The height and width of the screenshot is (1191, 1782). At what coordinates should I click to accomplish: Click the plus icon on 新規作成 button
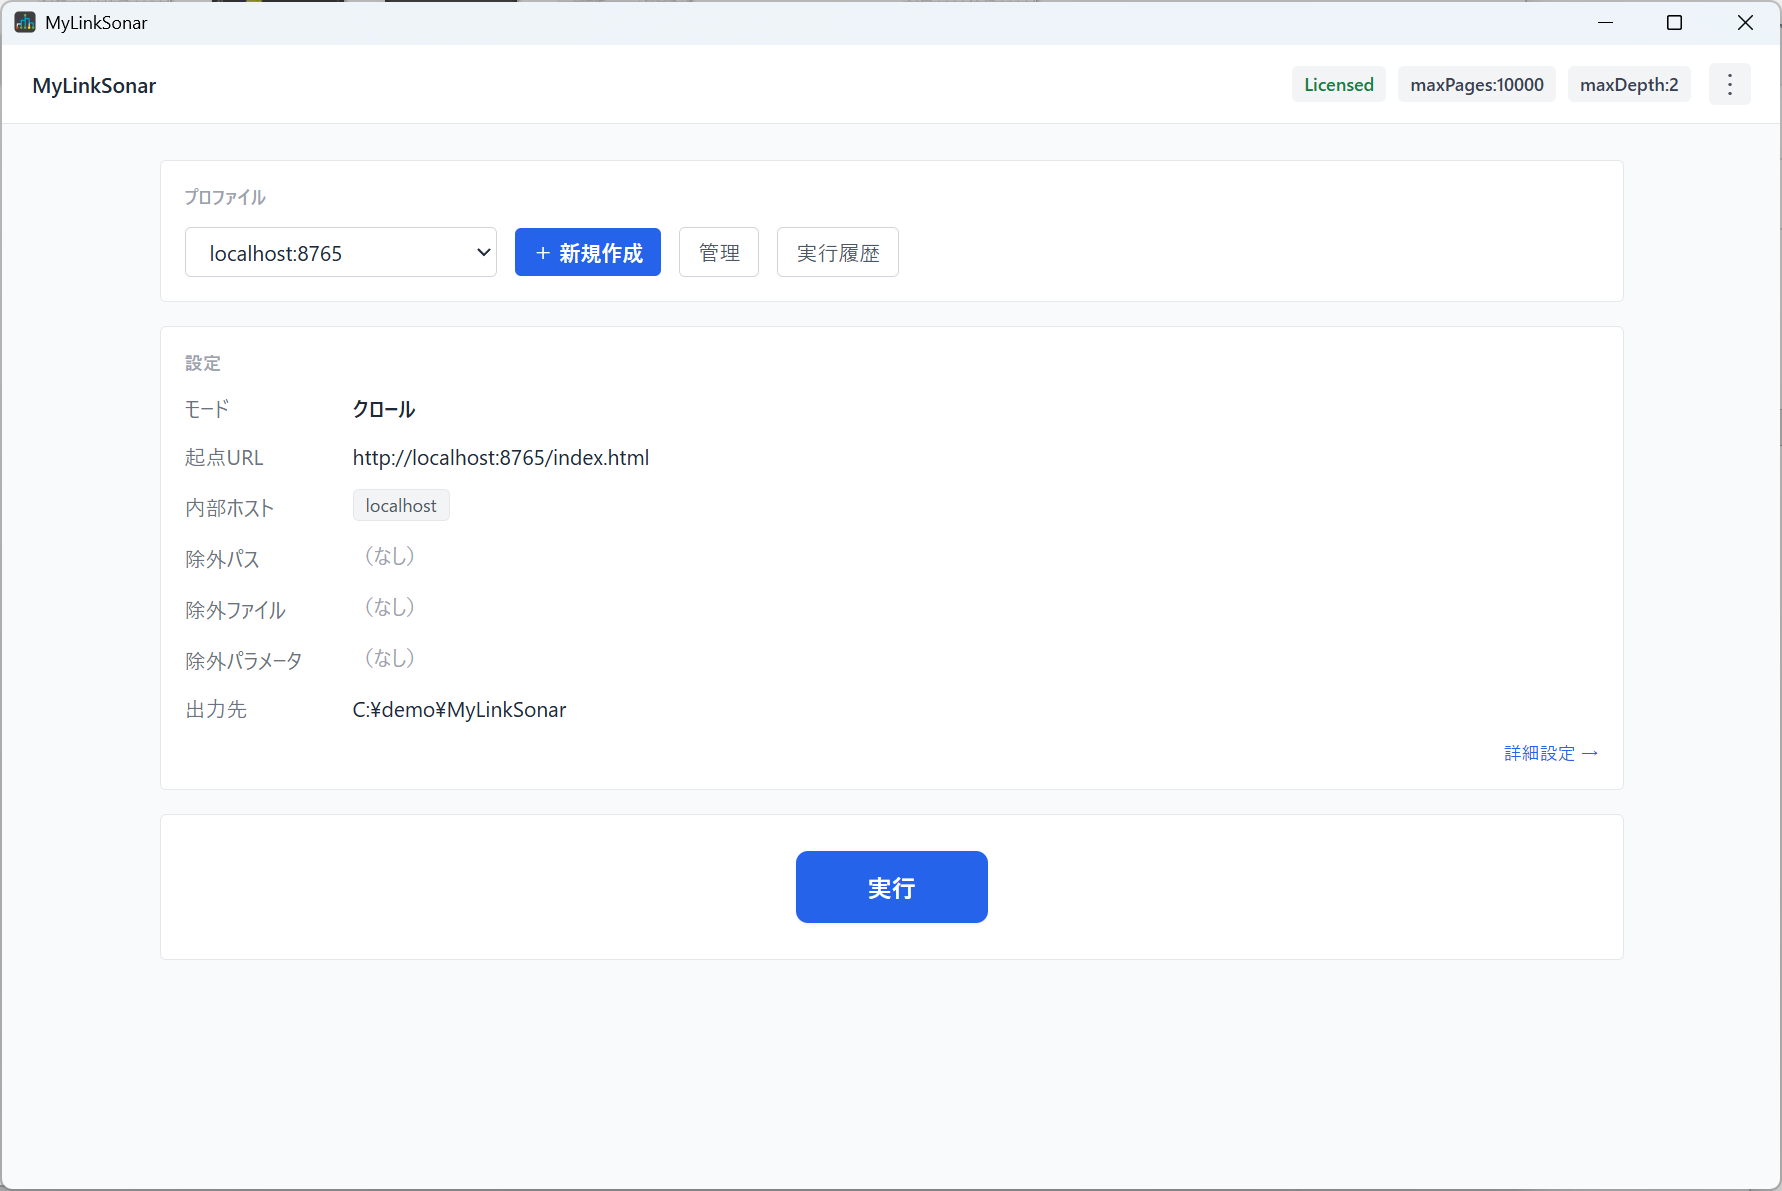(x=543, y=253)
